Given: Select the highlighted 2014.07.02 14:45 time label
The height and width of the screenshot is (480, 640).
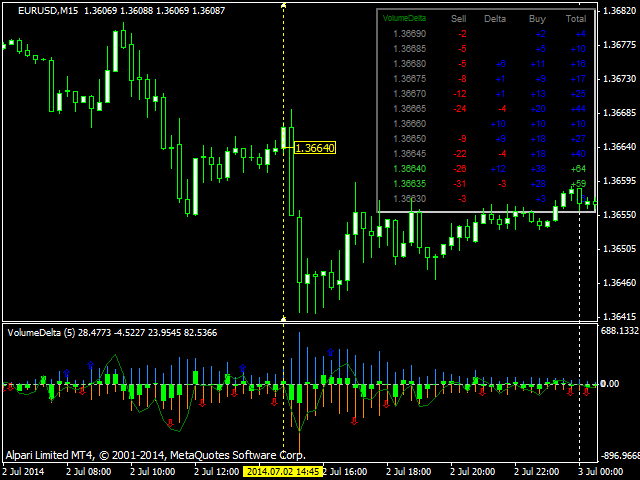Looking at the screenshot, I should coord(283,471).
